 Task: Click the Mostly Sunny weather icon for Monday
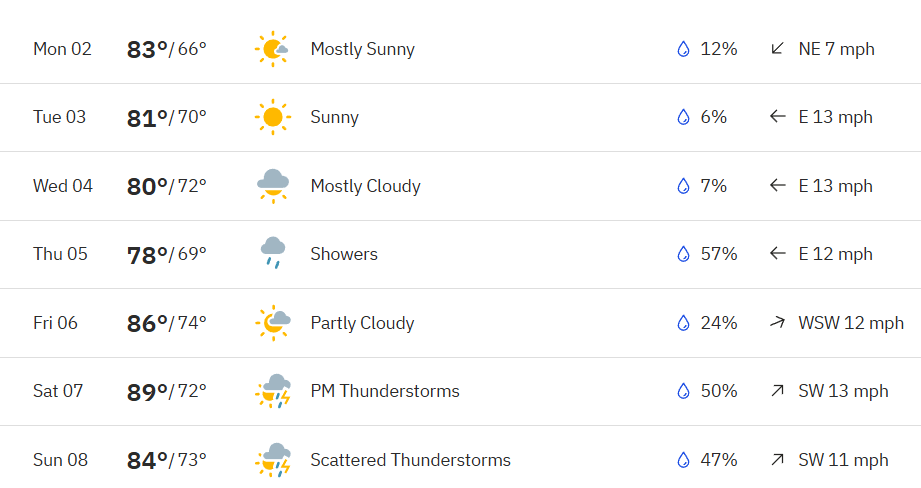[273, 49]
